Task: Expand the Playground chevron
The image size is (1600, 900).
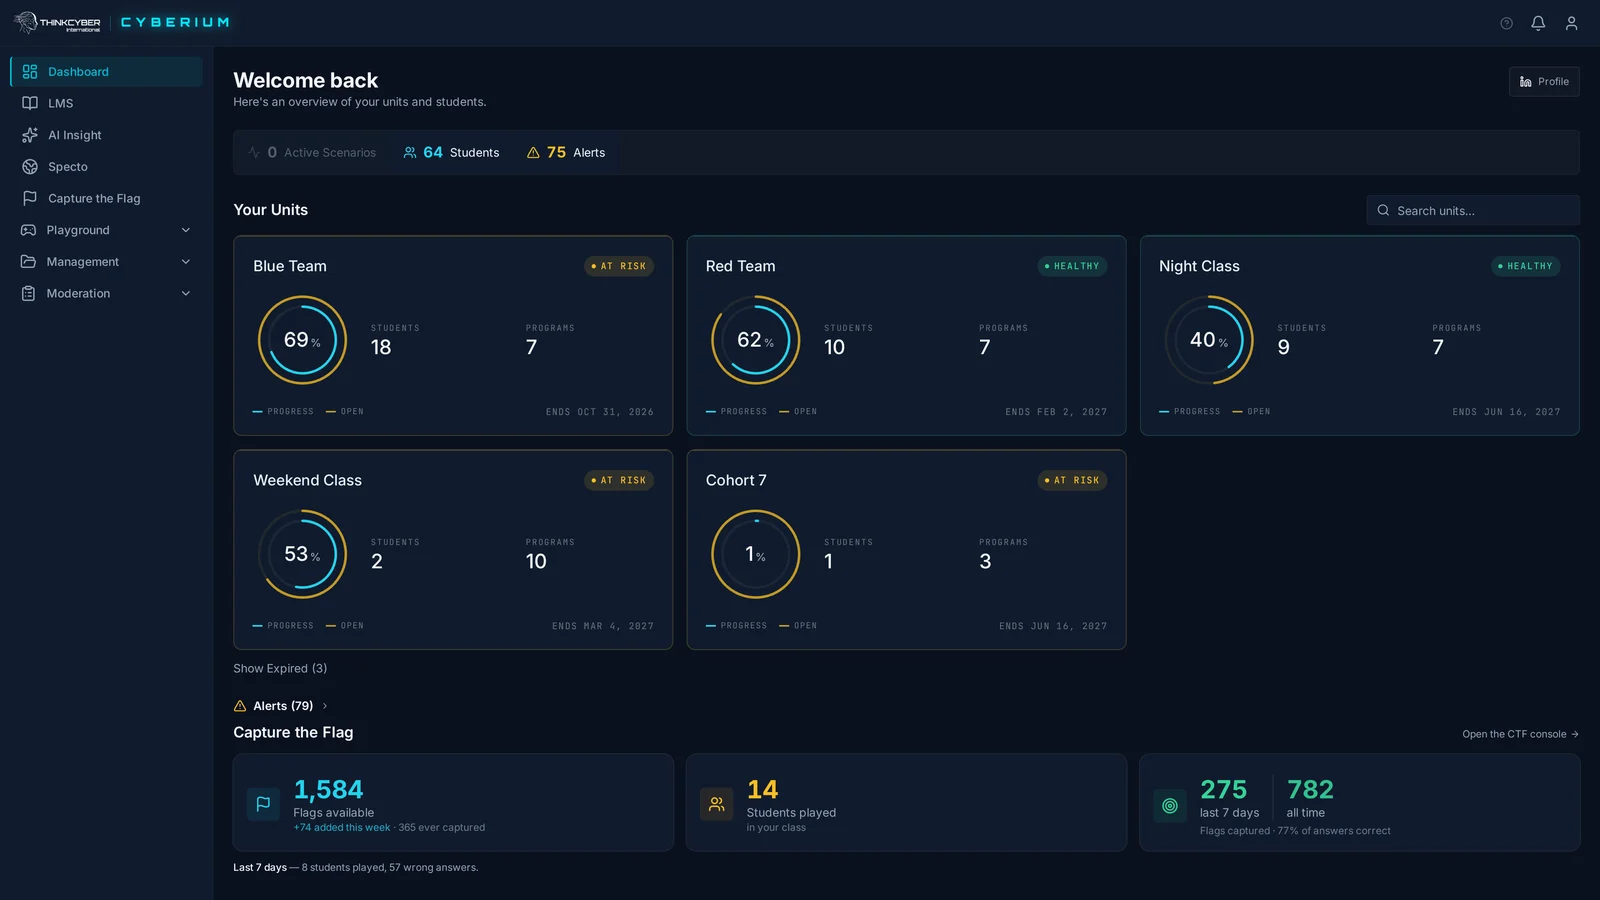Action: [x=186, y=230]
